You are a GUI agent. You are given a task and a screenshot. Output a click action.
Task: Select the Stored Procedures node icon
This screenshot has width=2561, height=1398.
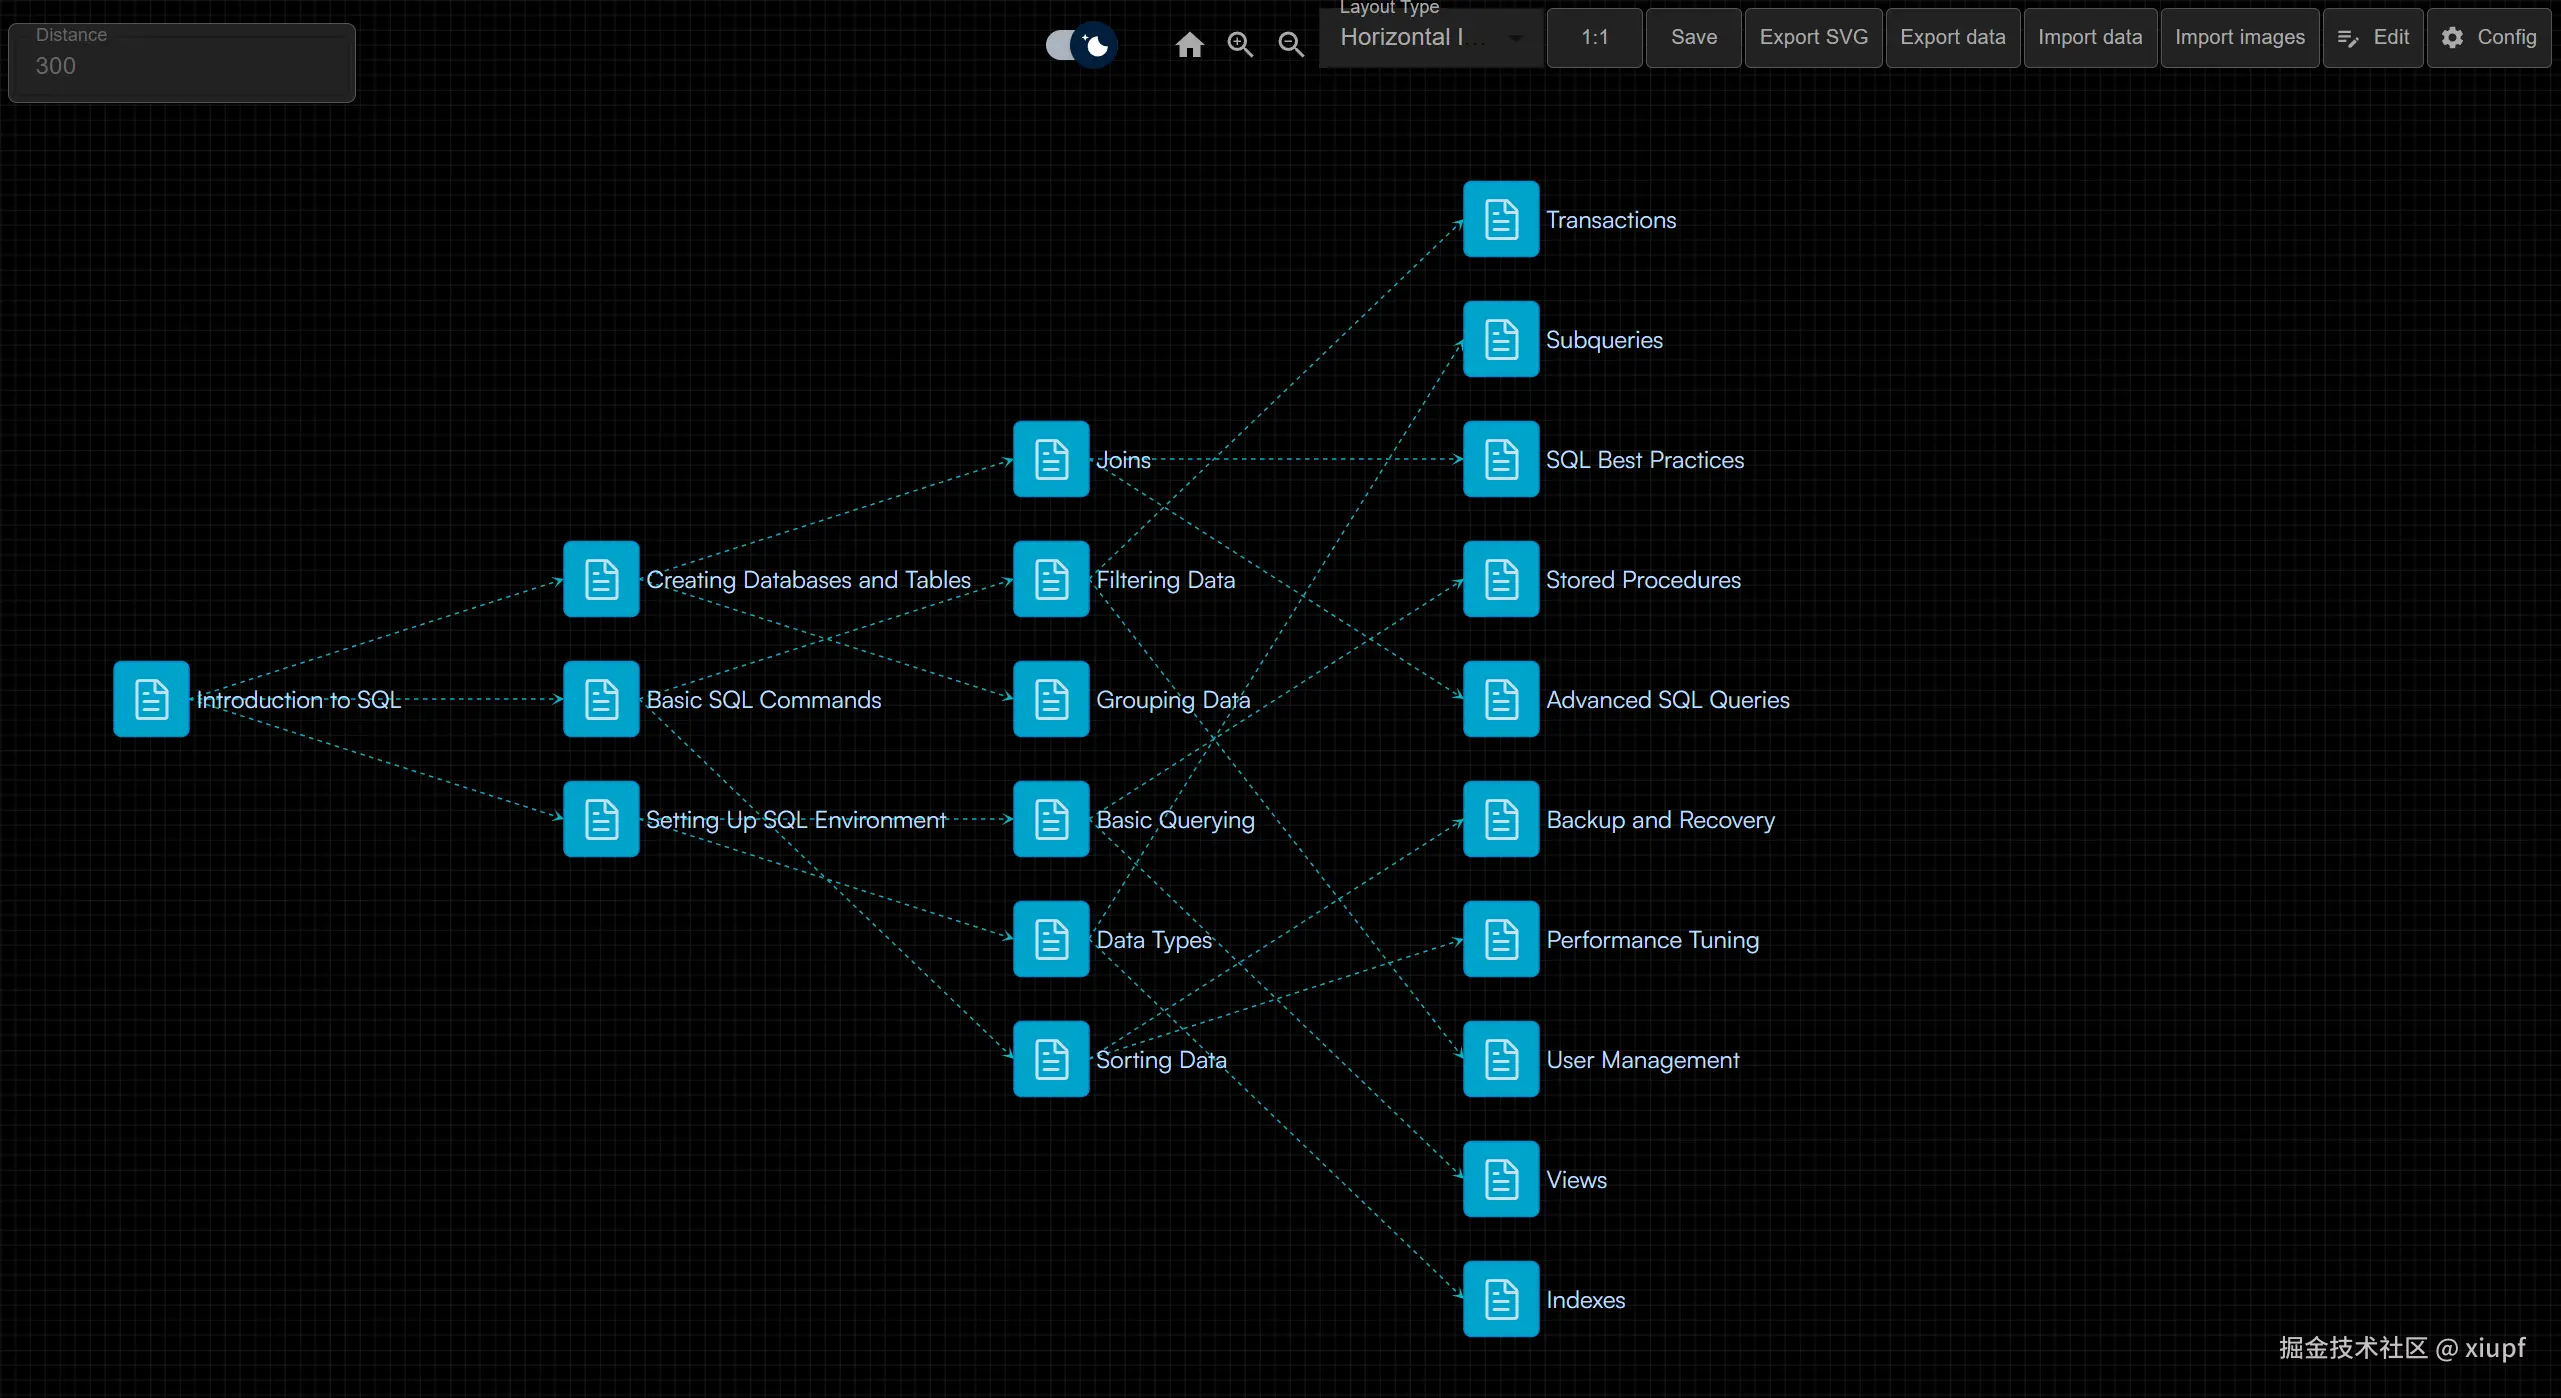tap(1501, 579)
